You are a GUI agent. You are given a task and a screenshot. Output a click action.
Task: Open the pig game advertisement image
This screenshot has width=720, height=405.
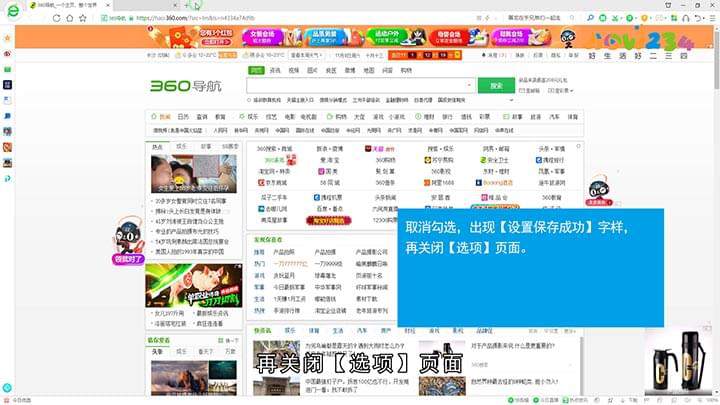tap(194, 285)
